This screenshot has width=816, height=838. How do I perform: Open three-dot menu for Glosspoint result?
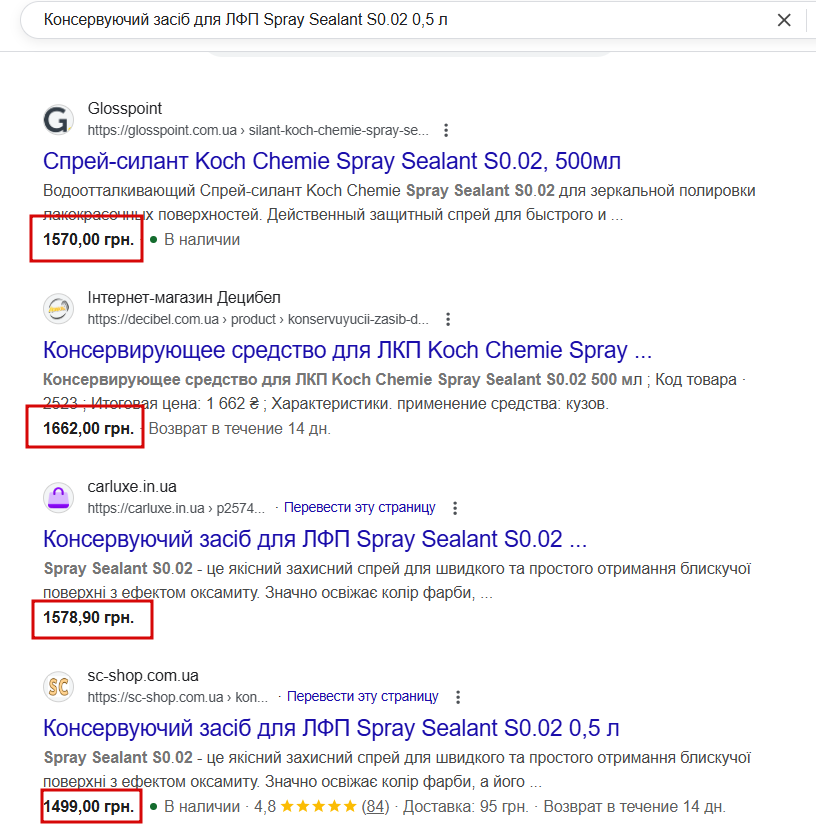(x=446, y=130)
